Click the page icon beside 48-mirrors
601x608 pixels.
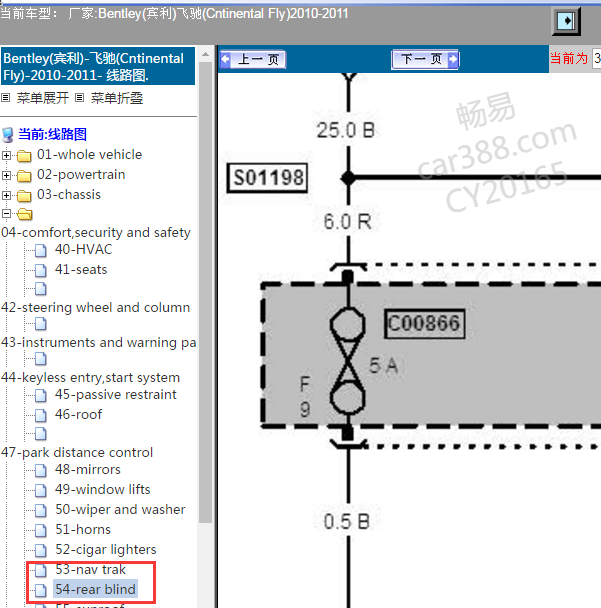pyautogui.click(x=41, y=470)
